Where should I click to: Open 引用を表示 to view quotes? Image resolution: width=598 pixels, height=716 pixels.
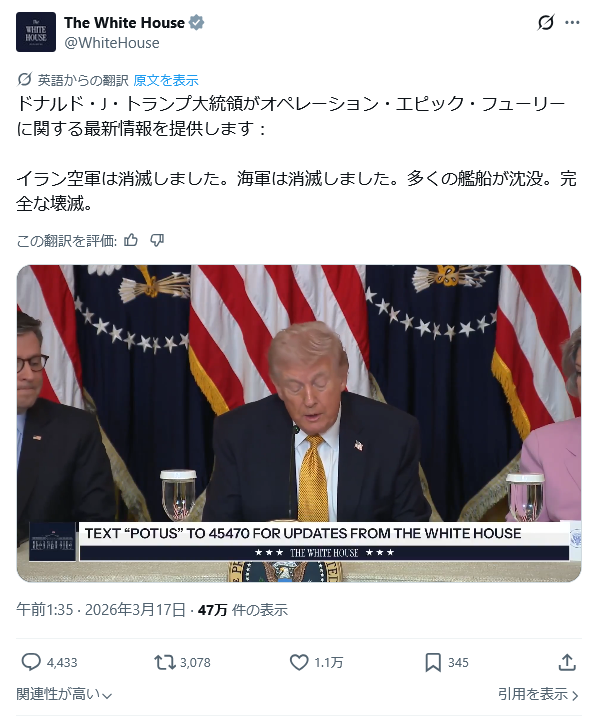tap(538, 695)
